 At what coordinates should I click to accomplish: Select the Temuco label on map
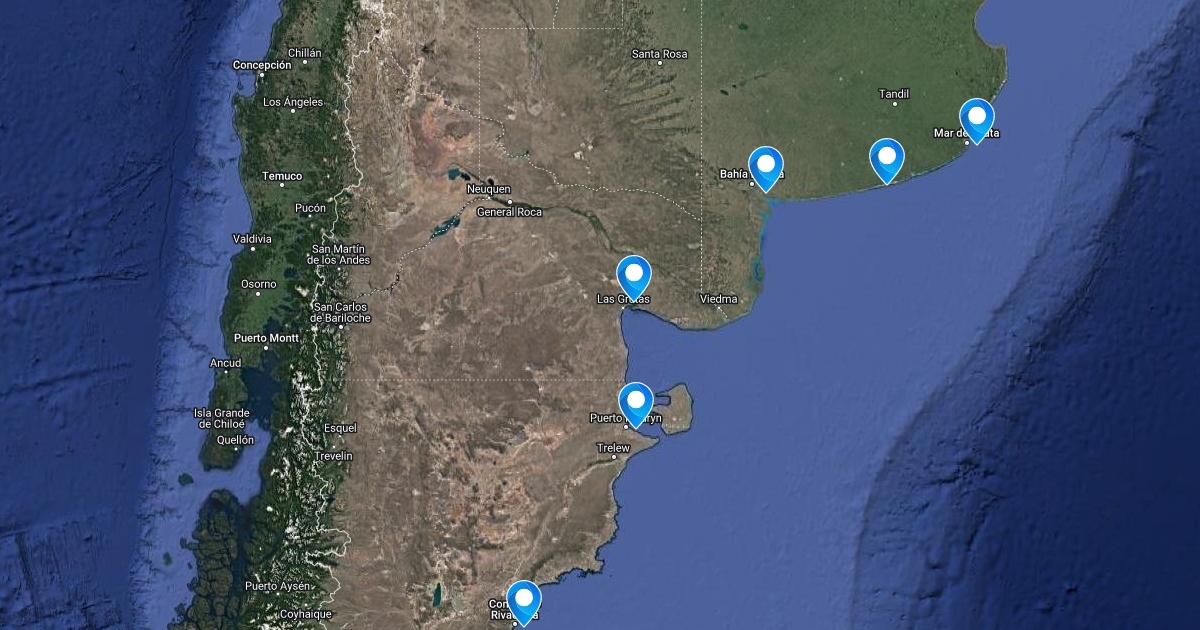(x=282, y=176)
